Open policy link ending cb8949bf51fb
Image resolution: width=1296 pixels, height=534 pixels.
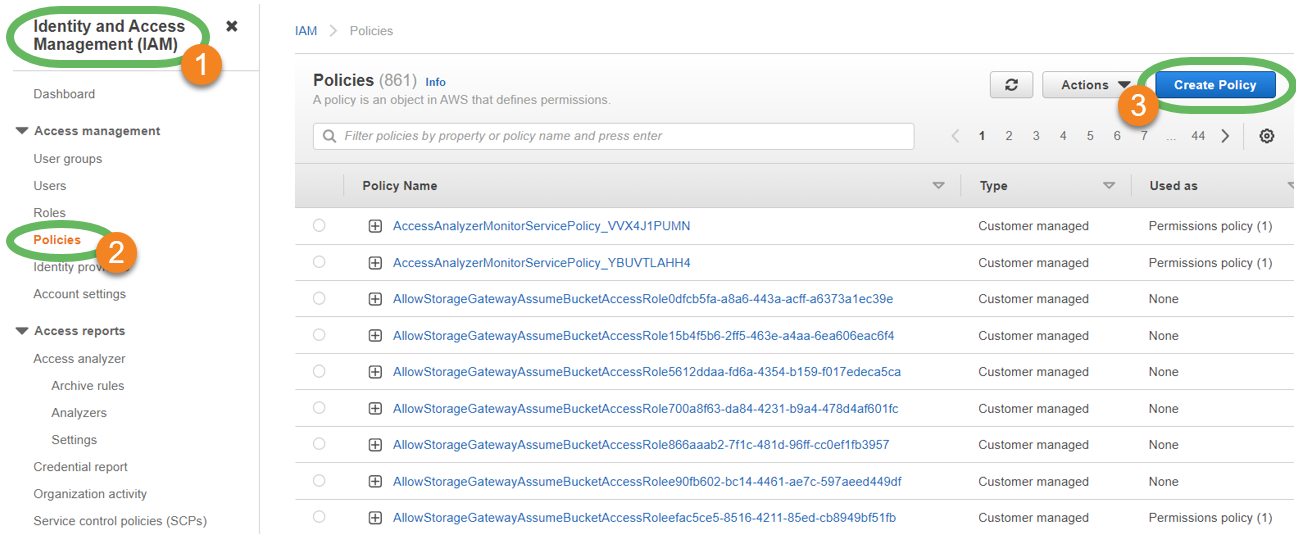click(645, 518)
